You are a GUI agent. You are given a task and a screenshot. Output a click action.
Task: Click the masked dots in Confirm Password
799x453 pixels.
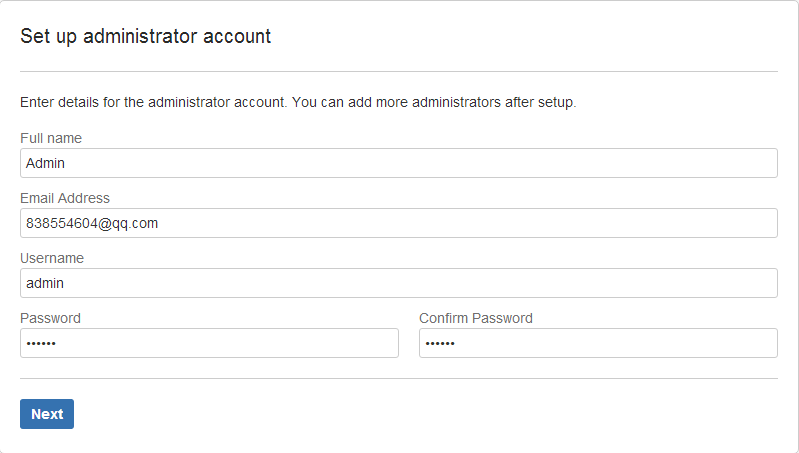[440, 343]
